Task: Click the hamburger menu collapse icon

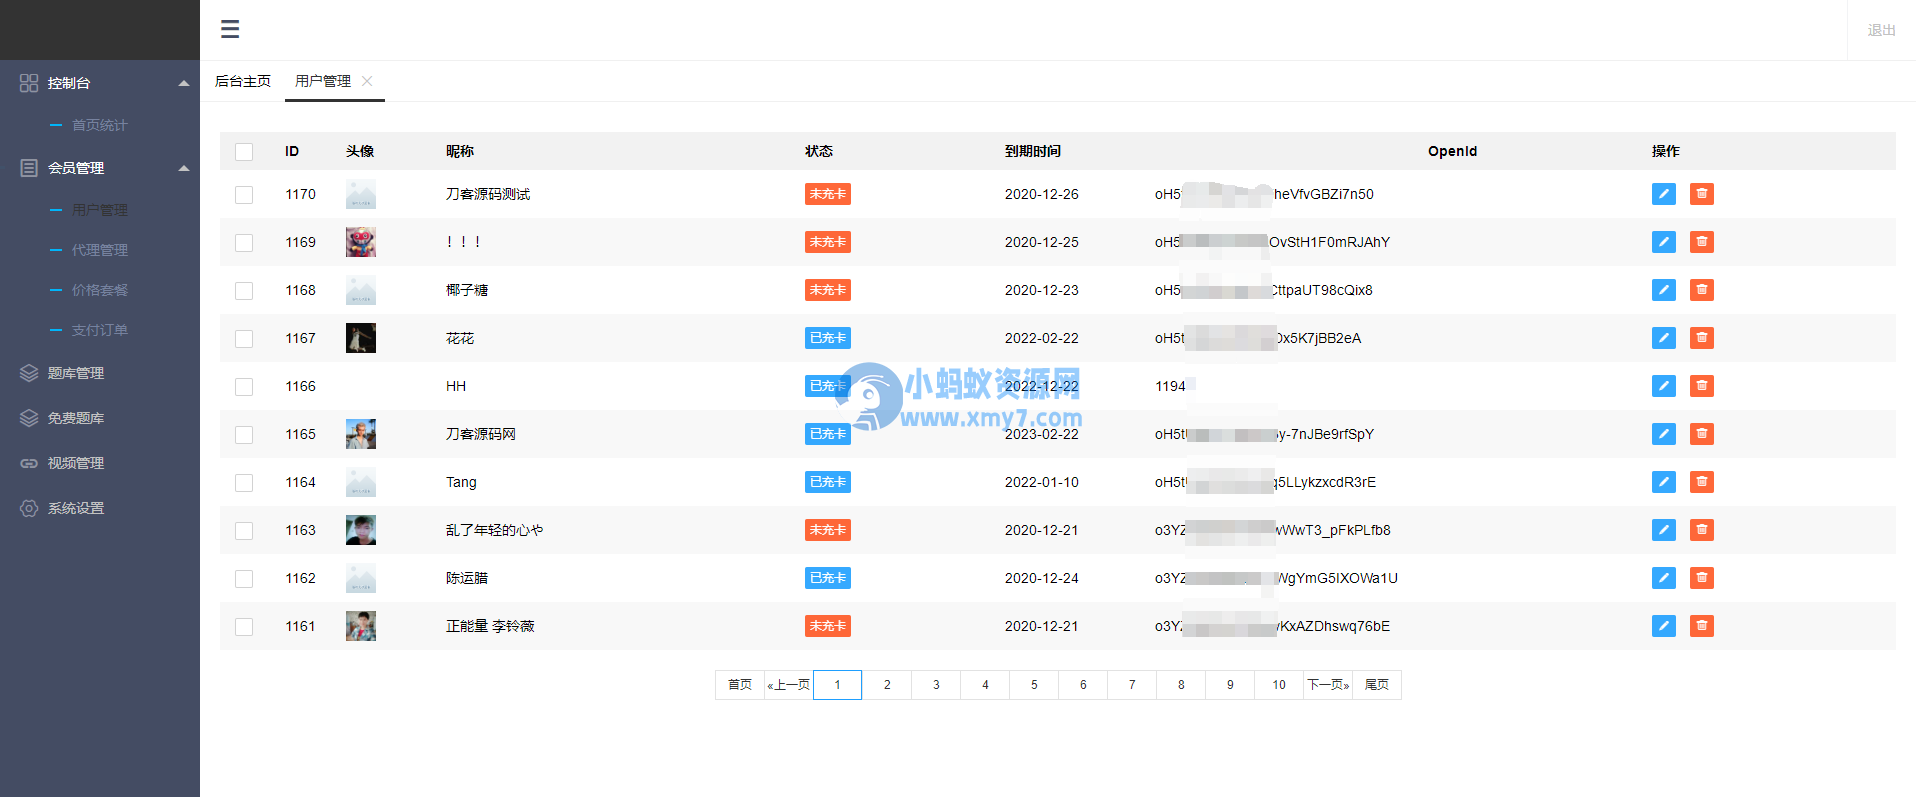Action: [x=230, y=29]
